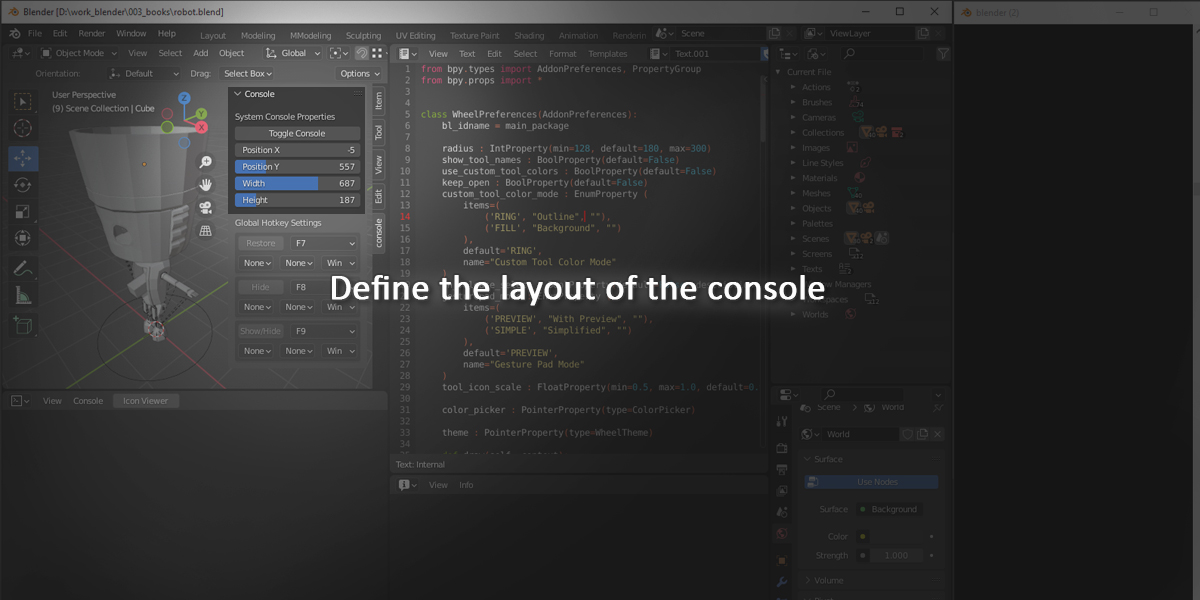Open World properties via the globe icon

[782, 533]
